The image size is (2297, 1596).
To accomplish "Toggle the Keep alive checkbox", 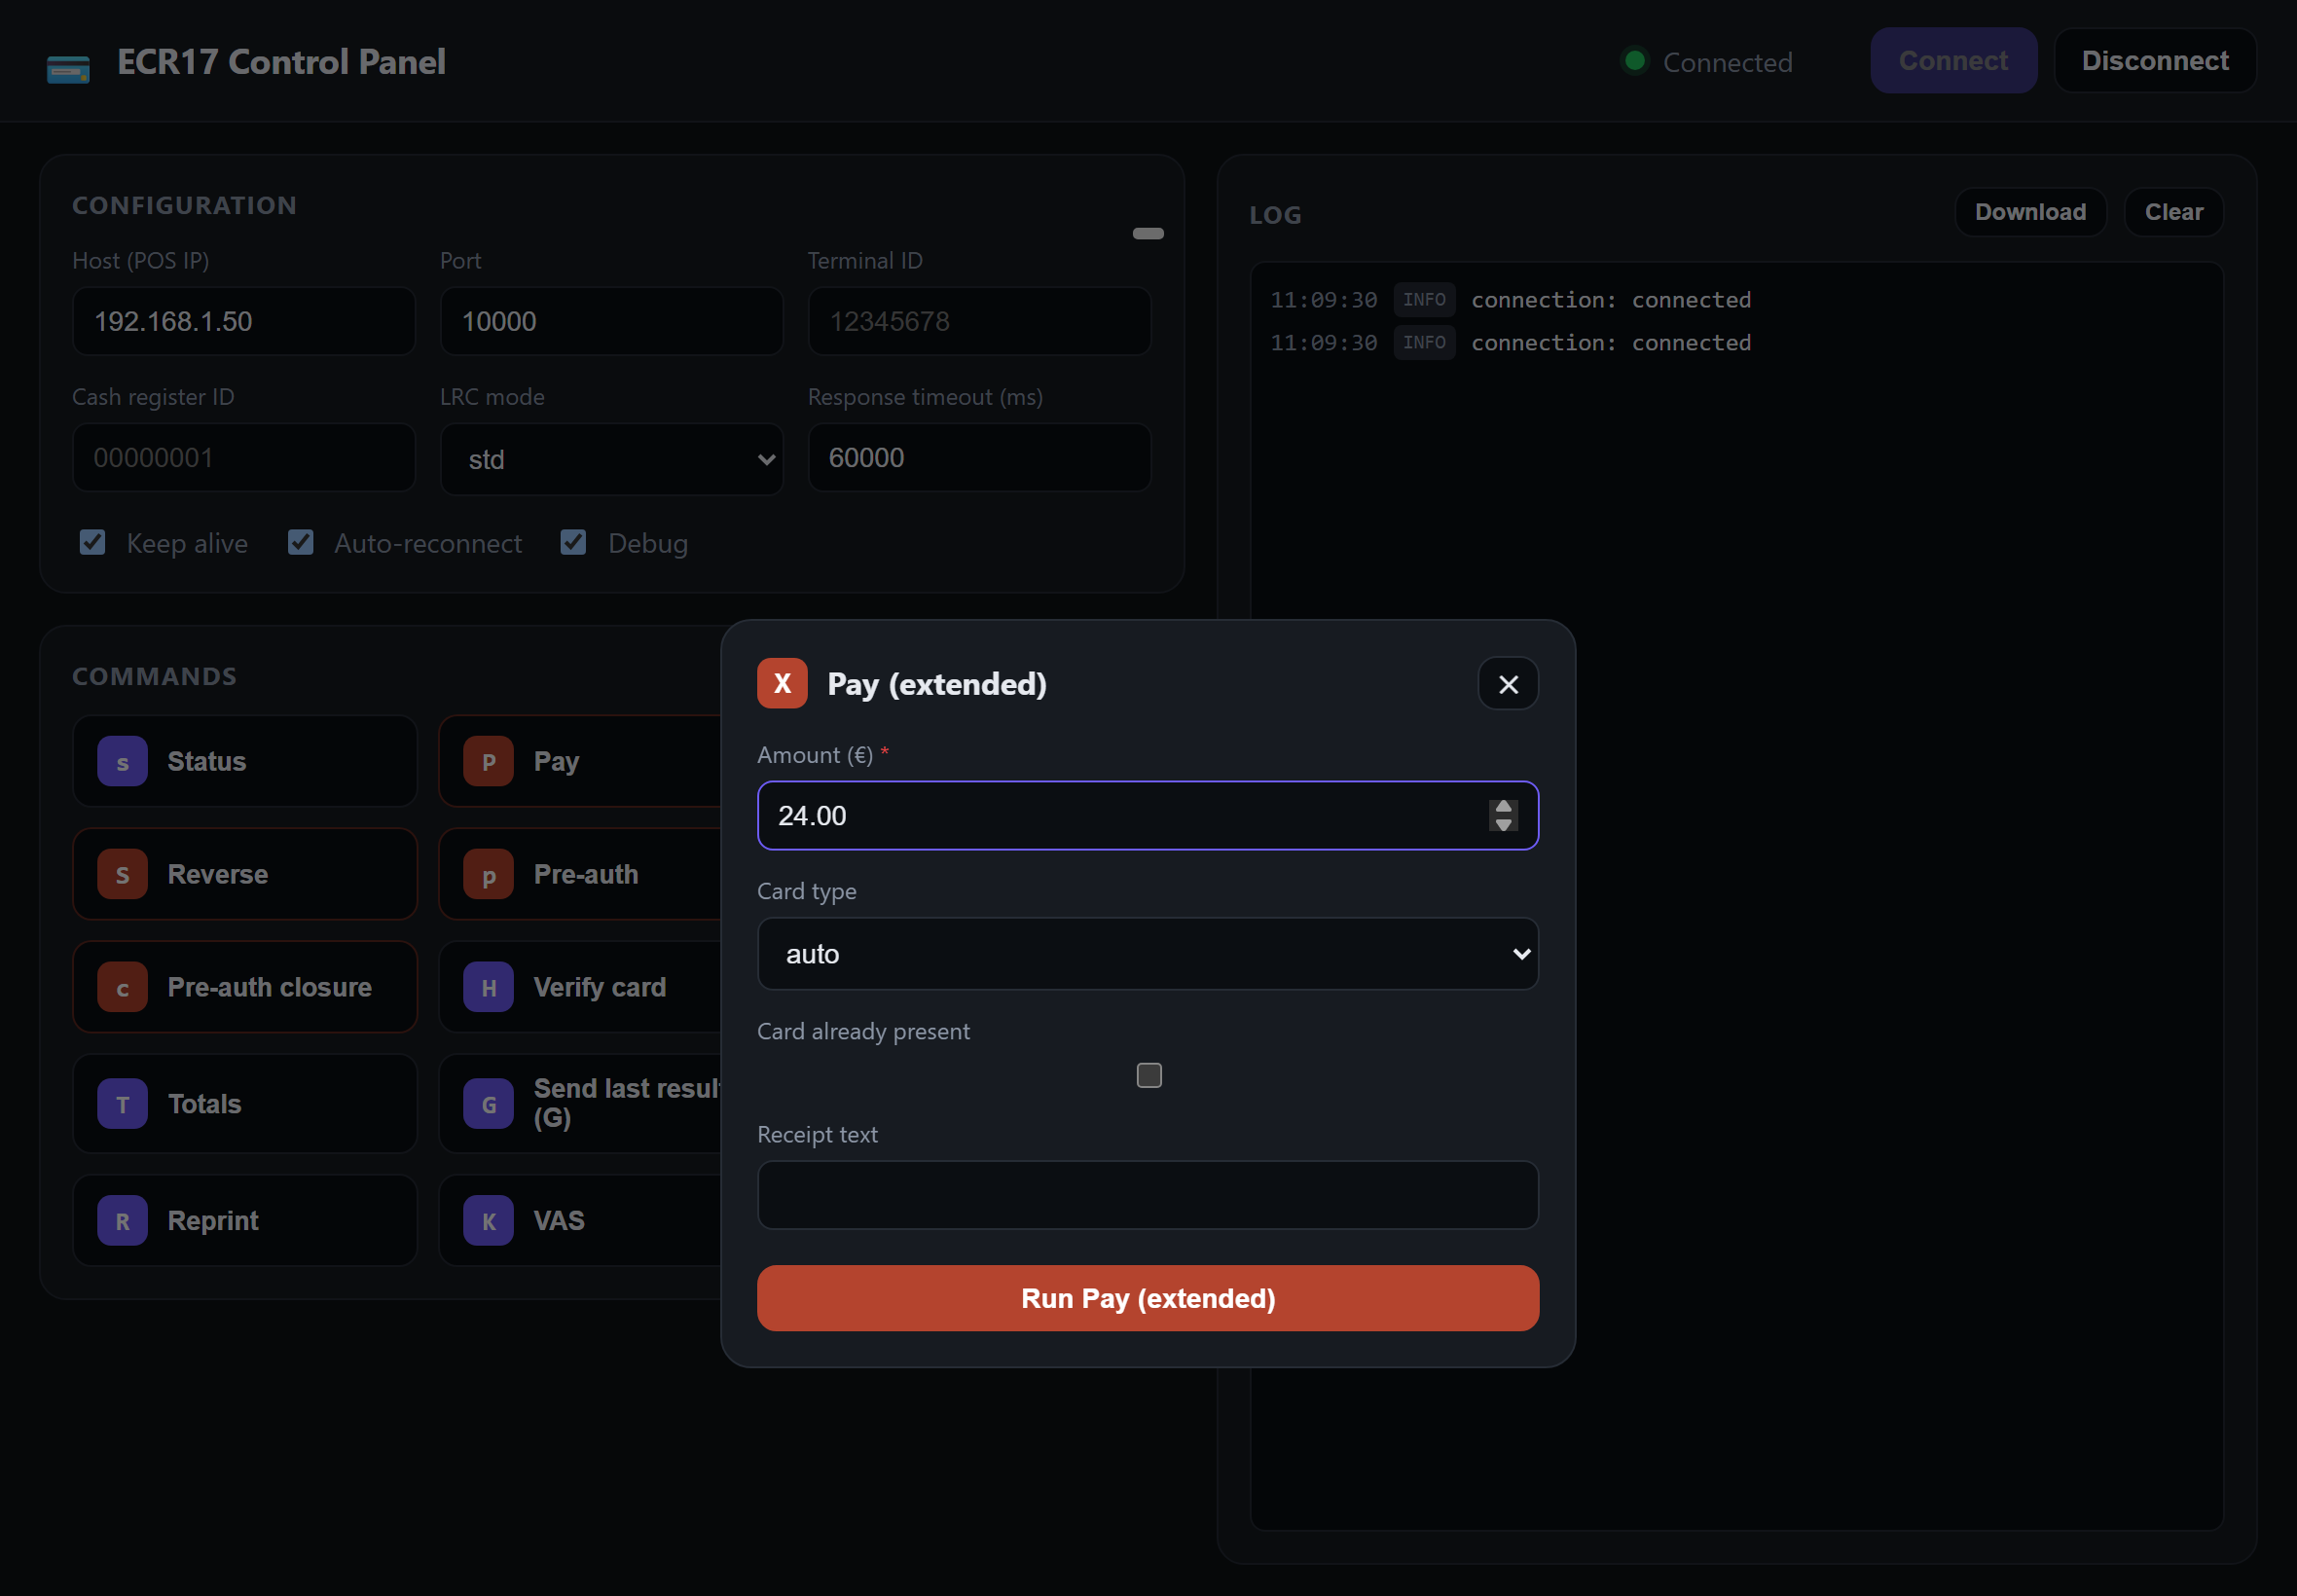I will 92,542.
